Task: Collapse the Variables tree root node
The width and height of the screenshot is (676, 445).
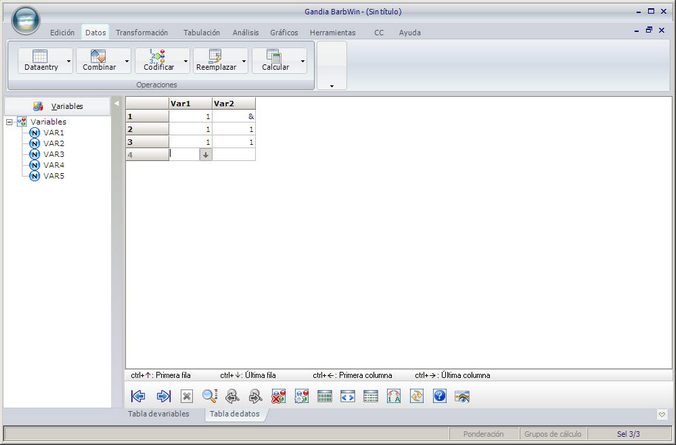Action: (x=9, y=122)
